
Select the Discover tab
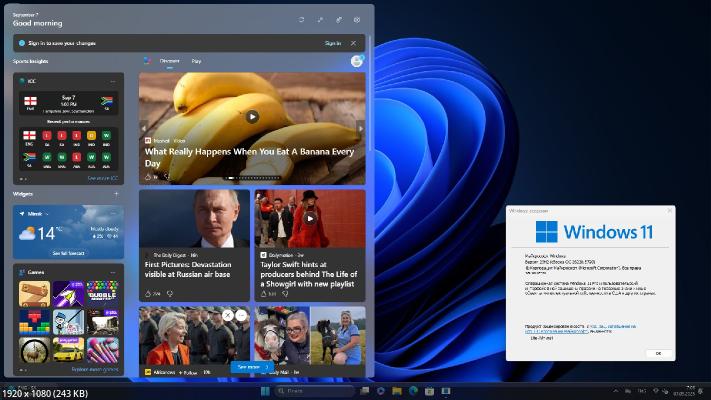point(169,61)
